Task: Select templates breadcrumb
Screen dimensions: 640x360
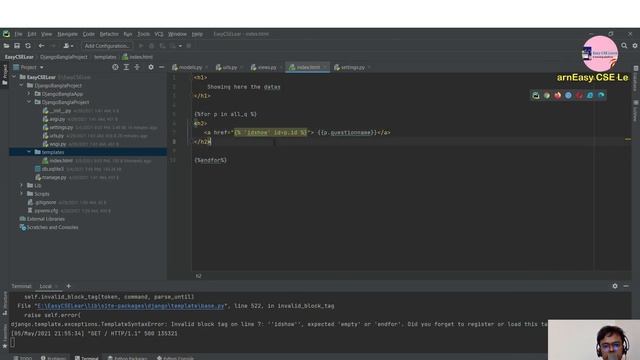Action: [x=105, y=57]
